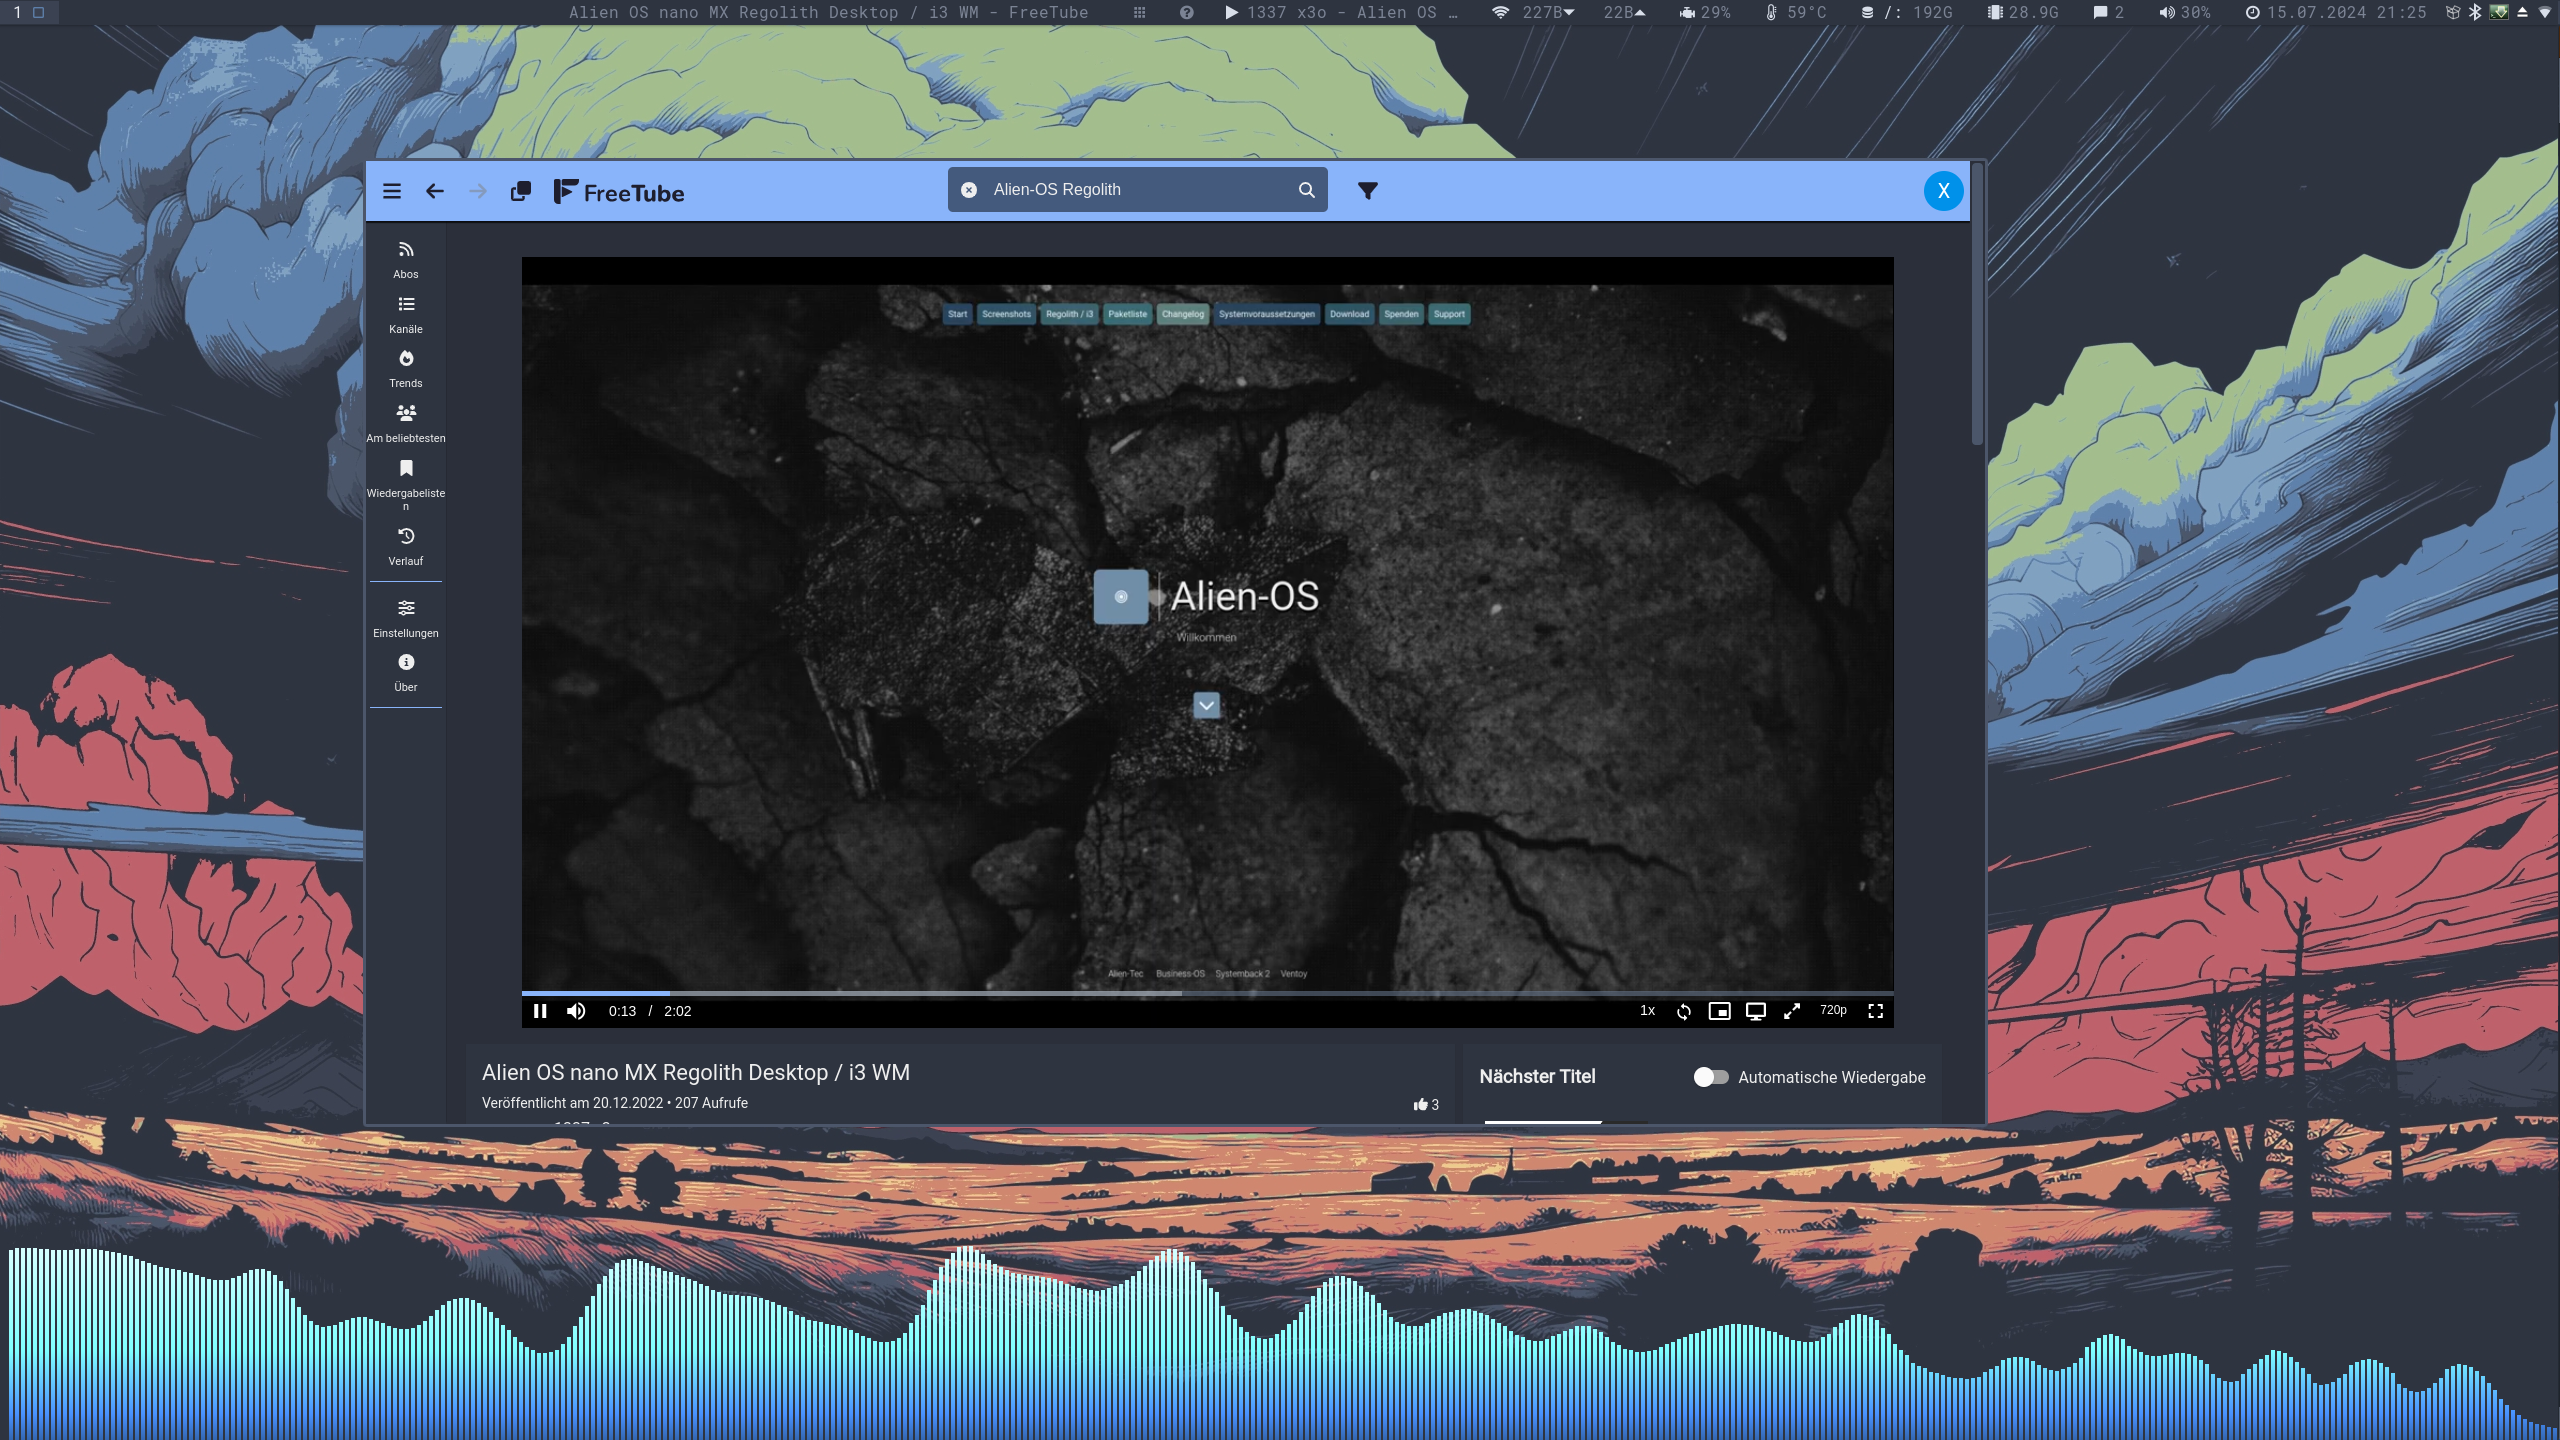
Task: Click workspace 1 in the i3 bar
Action: click(x=29, y=12)
